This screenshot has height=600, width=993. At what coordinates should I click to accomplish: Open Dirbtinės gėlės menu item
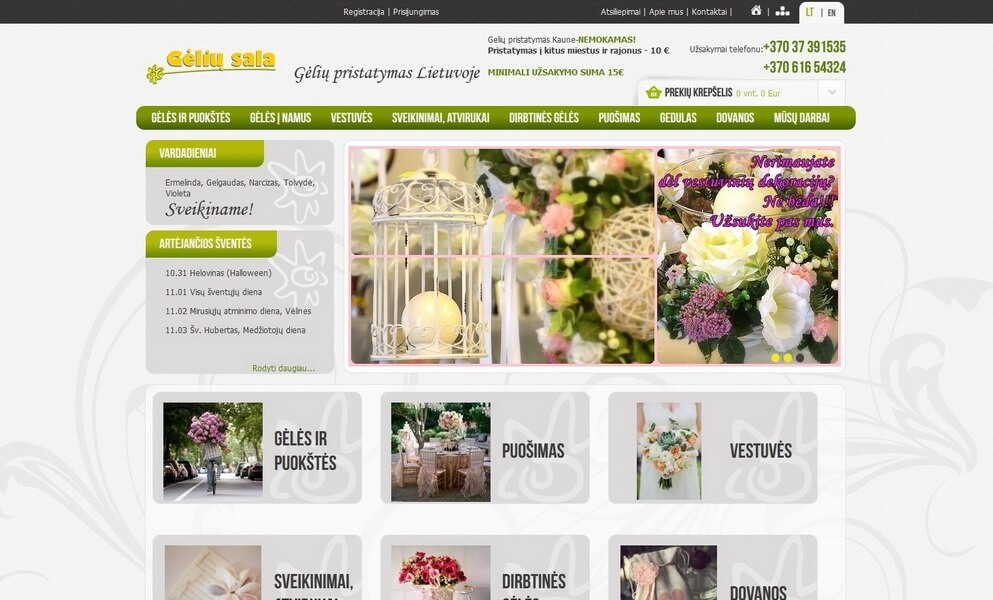coord(543,118)
